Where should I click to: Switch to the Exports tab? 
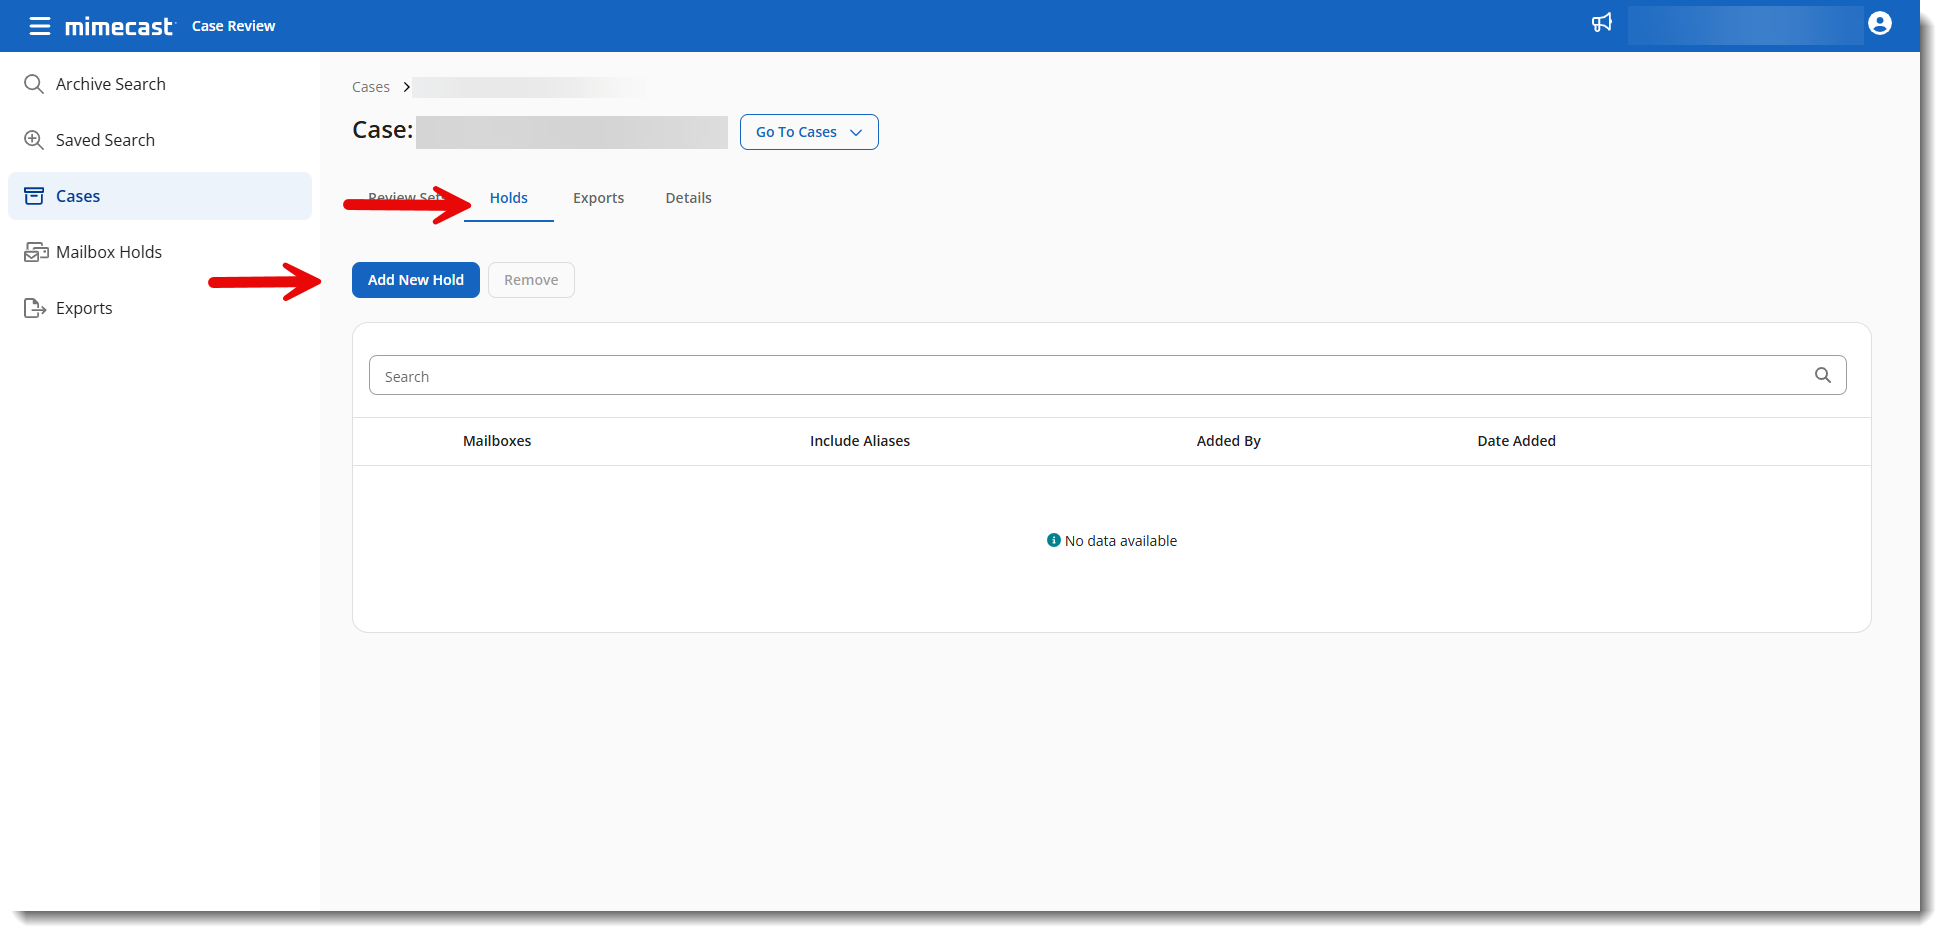click(598, 198)
